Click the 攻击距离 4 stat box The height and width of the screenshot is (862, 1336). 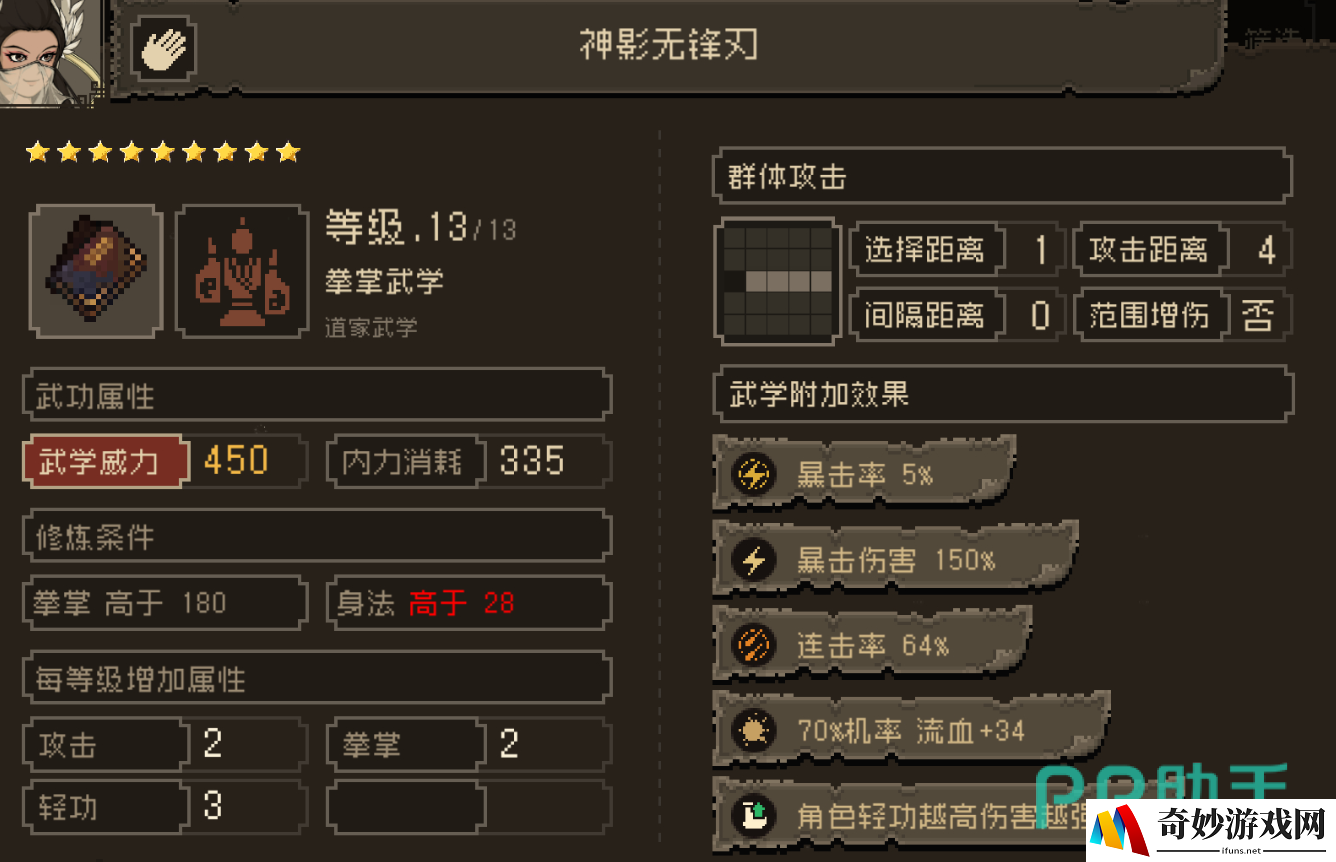1183,249
